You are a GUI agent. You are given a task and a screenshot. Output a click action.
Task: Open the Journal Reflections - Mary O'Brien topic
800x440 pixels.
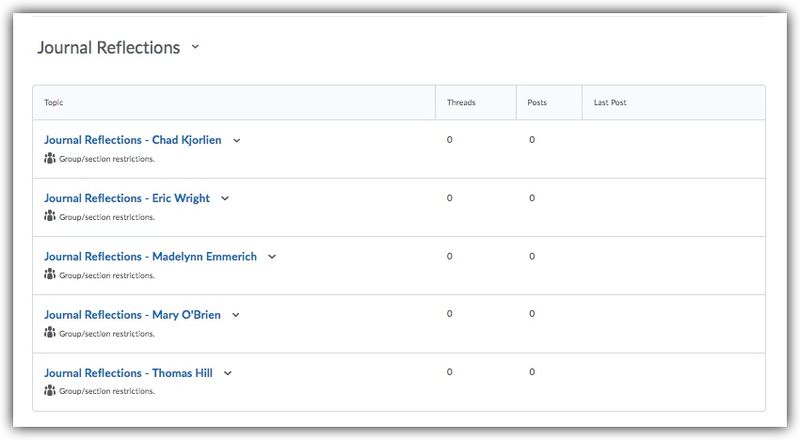pos(132,314)
